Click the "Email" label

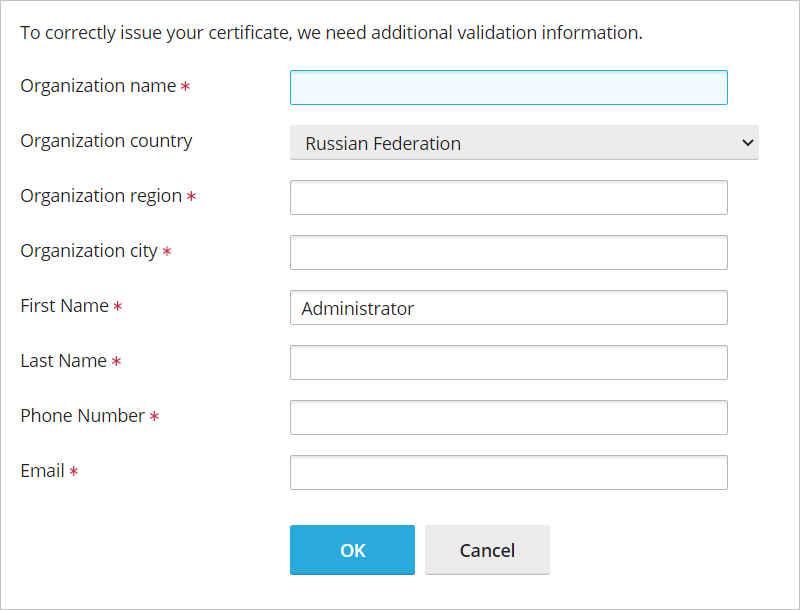[x=42, y=471]
